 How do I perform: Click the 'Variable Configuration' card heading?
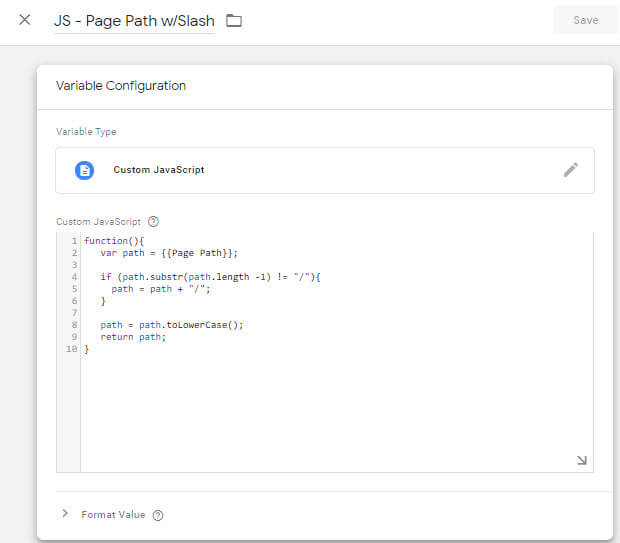[x=121, y=86]
